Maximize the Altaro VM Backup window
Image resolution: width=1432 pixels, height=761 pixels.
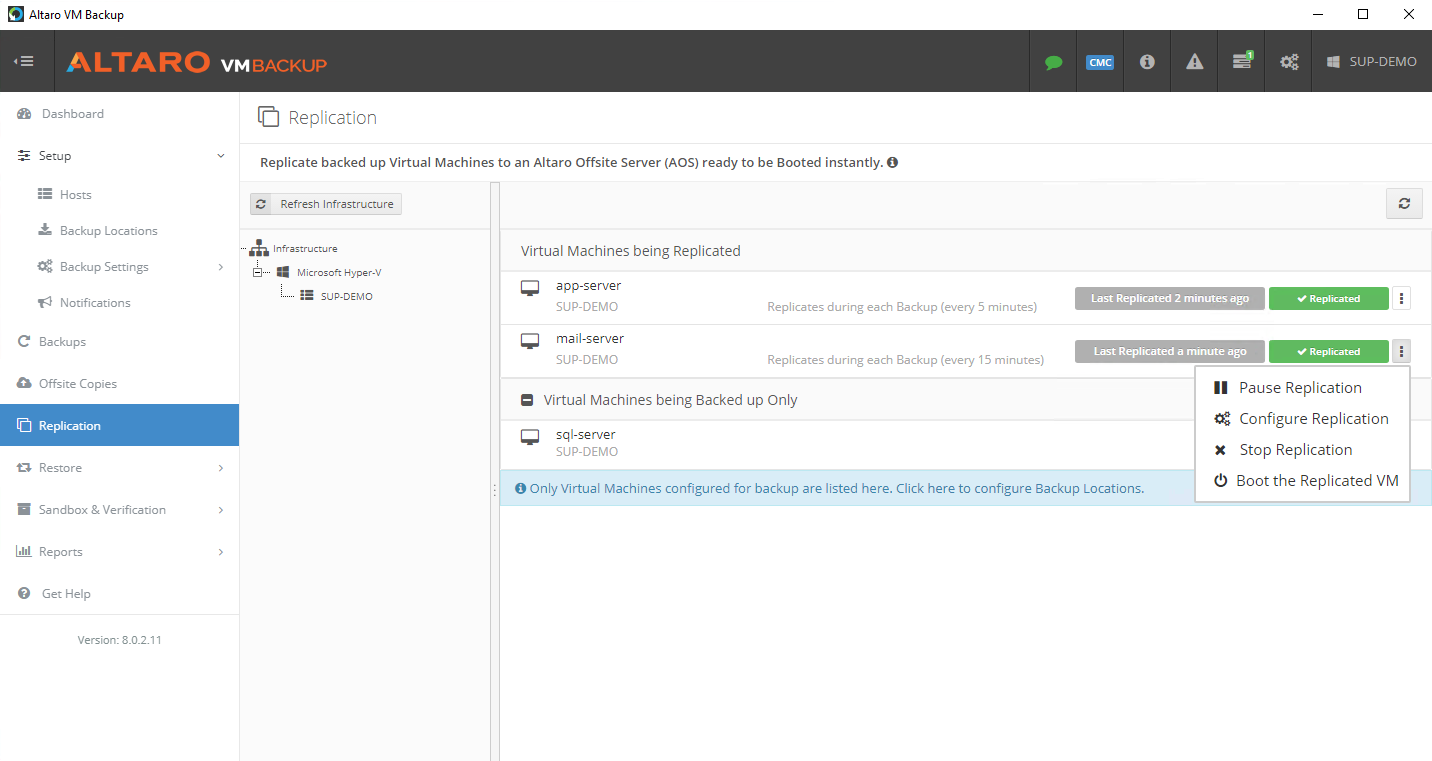pyautogui.click(x=1363, y=14)
